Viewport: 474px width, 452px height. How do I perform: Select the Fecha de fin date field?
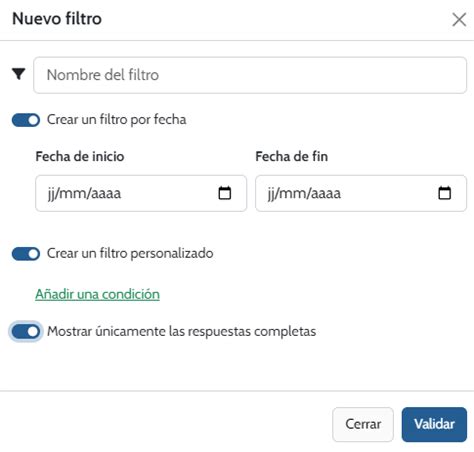[361, 193]
